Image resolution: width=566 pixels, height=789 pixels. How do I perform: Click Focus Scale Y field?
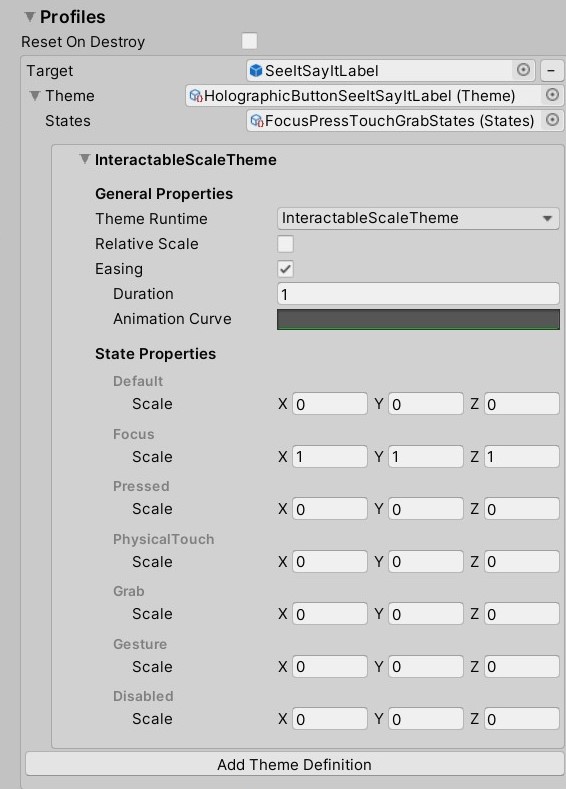[426, 456]
